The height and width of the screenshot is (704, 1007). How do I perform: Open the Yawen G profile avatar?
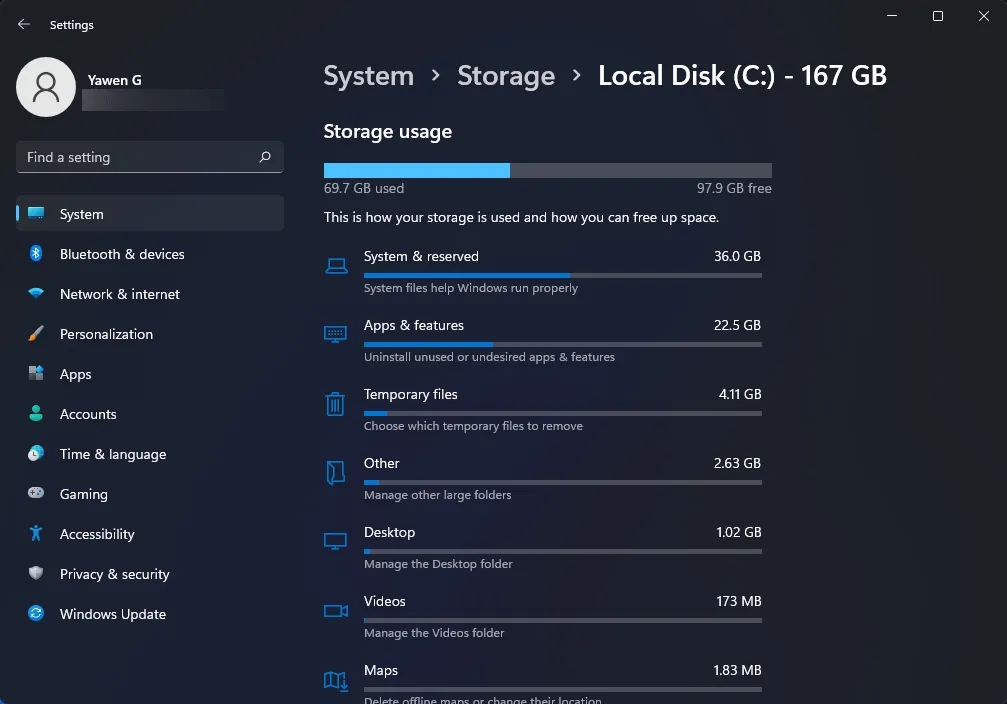[46, 87]
